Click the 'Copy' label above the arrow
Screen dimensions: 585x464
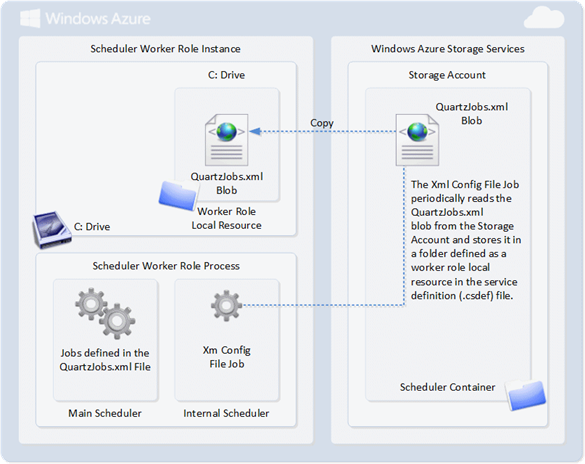(322, 123)
